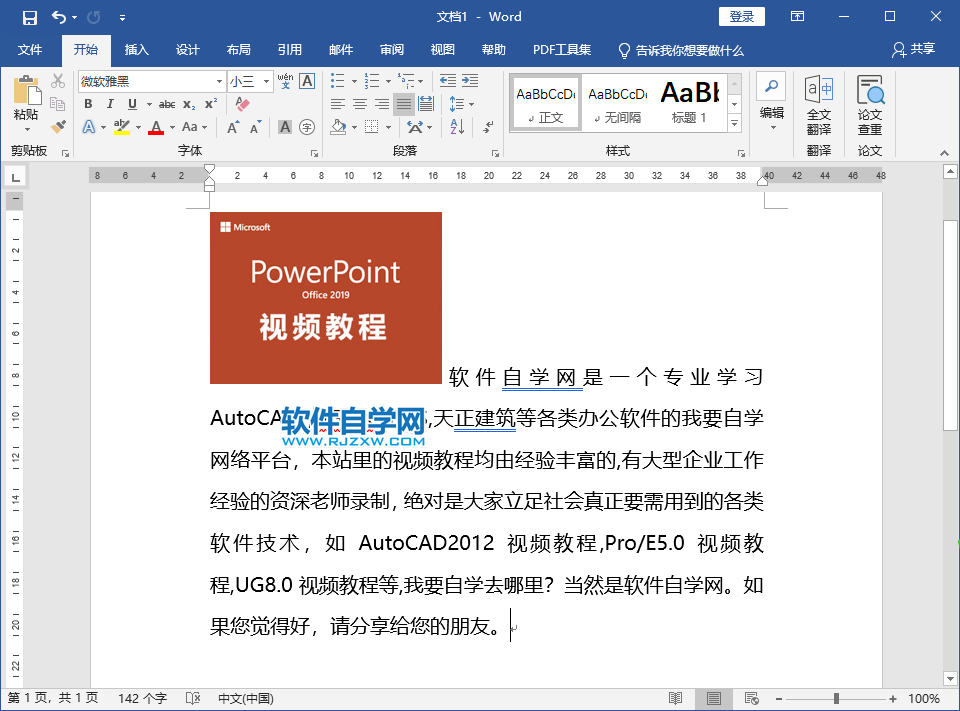Viewport: 960px width, 711px height.
Task: Copy selection with the copy icon
Action: (58, 103)
